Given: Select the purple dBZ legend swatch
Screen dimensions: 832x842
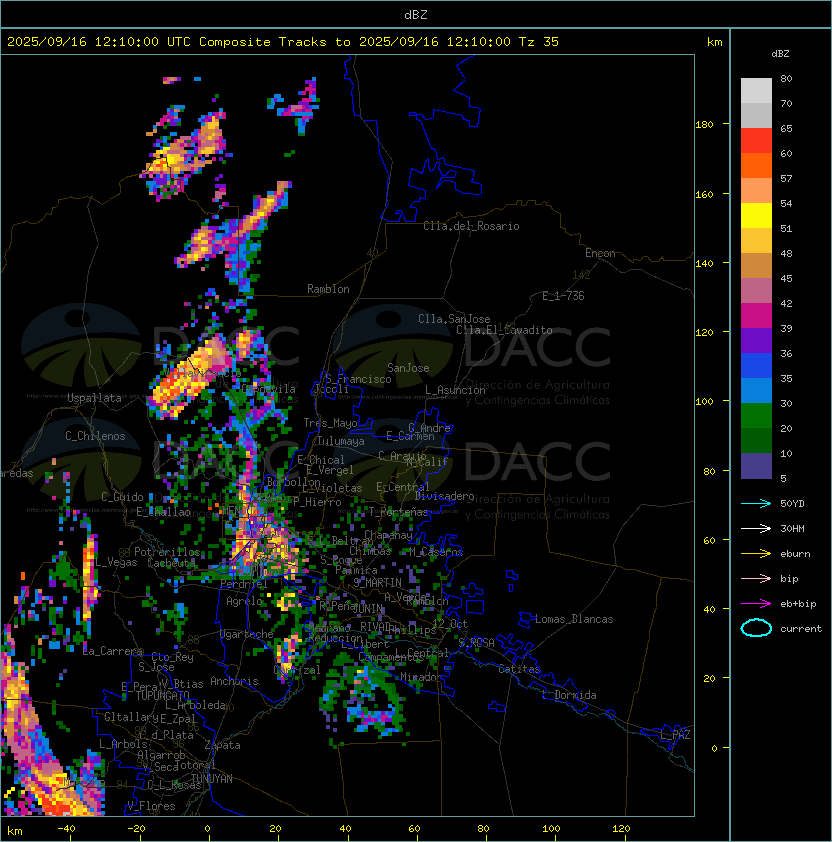Looking at the screenshot, I should click(756, 340).
